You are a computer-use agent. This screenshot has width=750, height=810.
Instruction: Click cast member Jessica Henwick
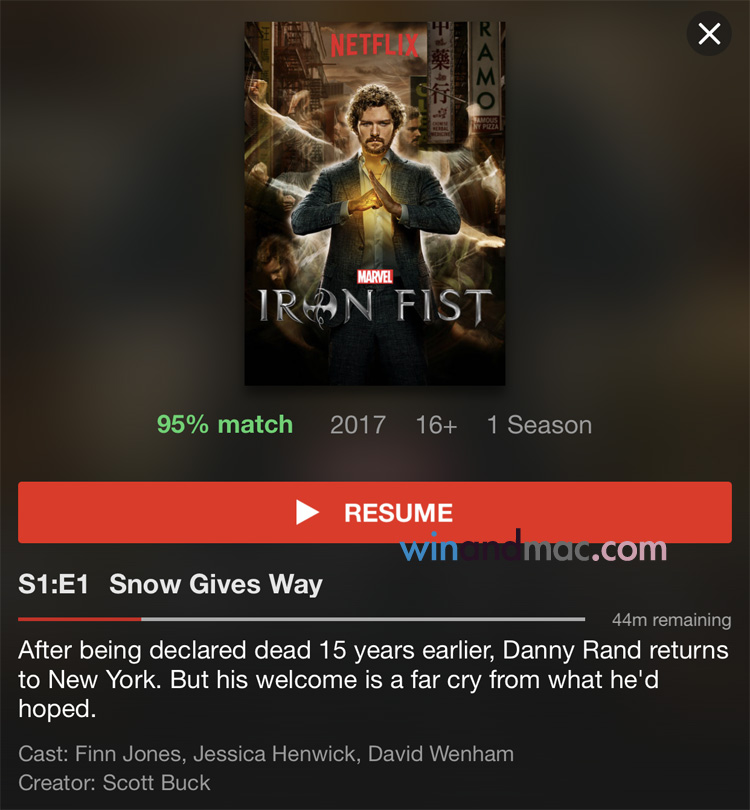pos(275,754)
